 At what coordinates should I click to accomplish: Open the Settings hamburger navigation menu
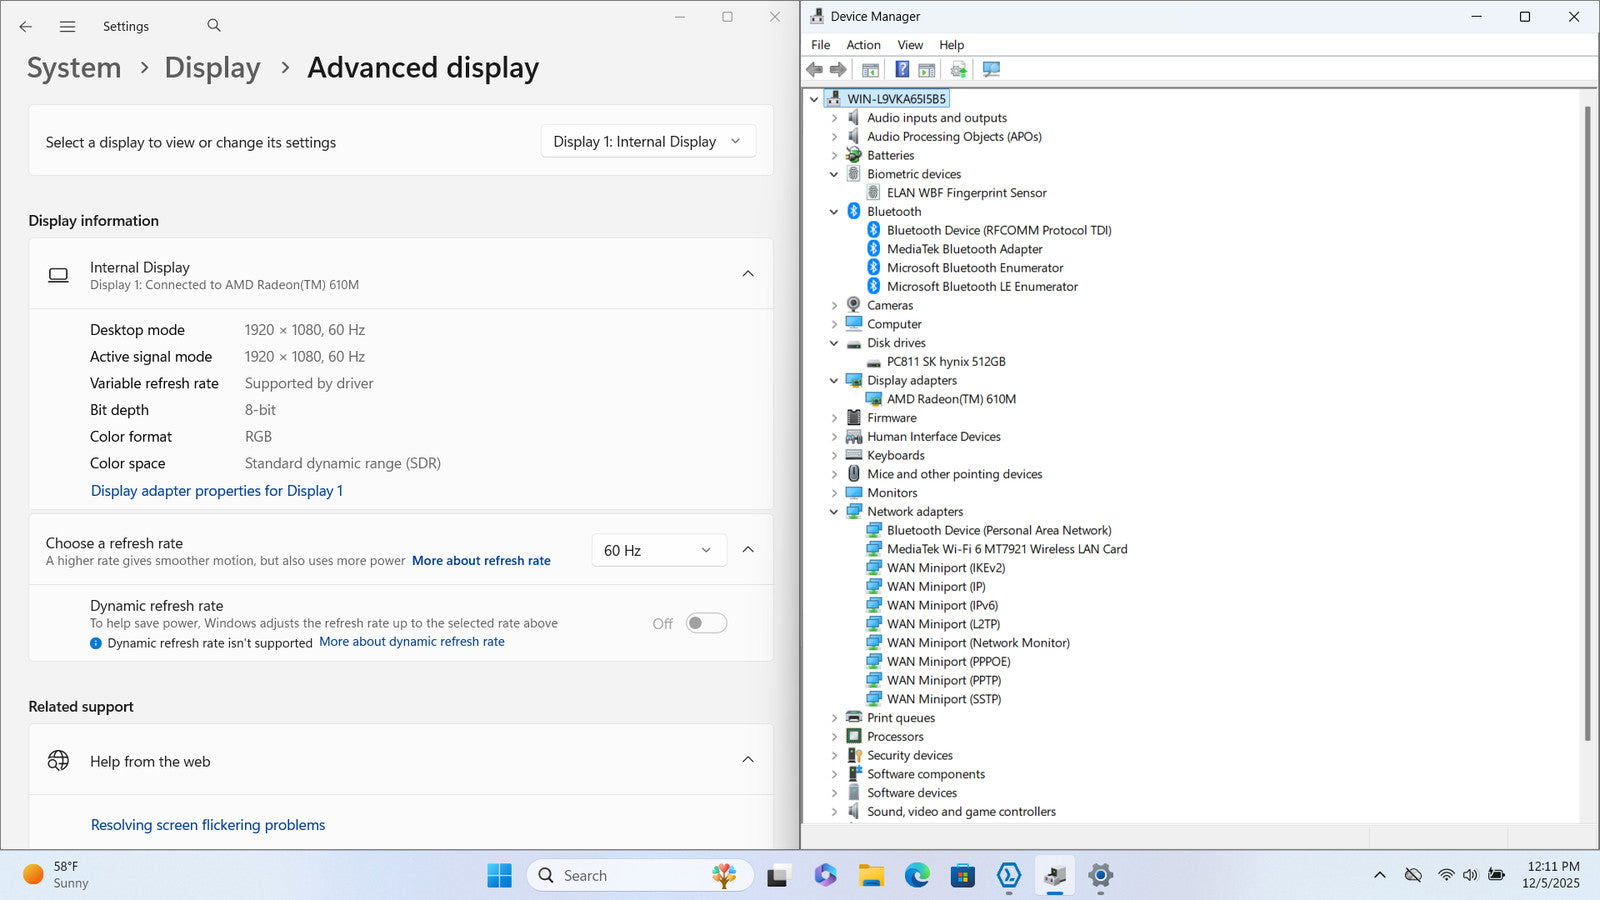click(x=67, y=27)
